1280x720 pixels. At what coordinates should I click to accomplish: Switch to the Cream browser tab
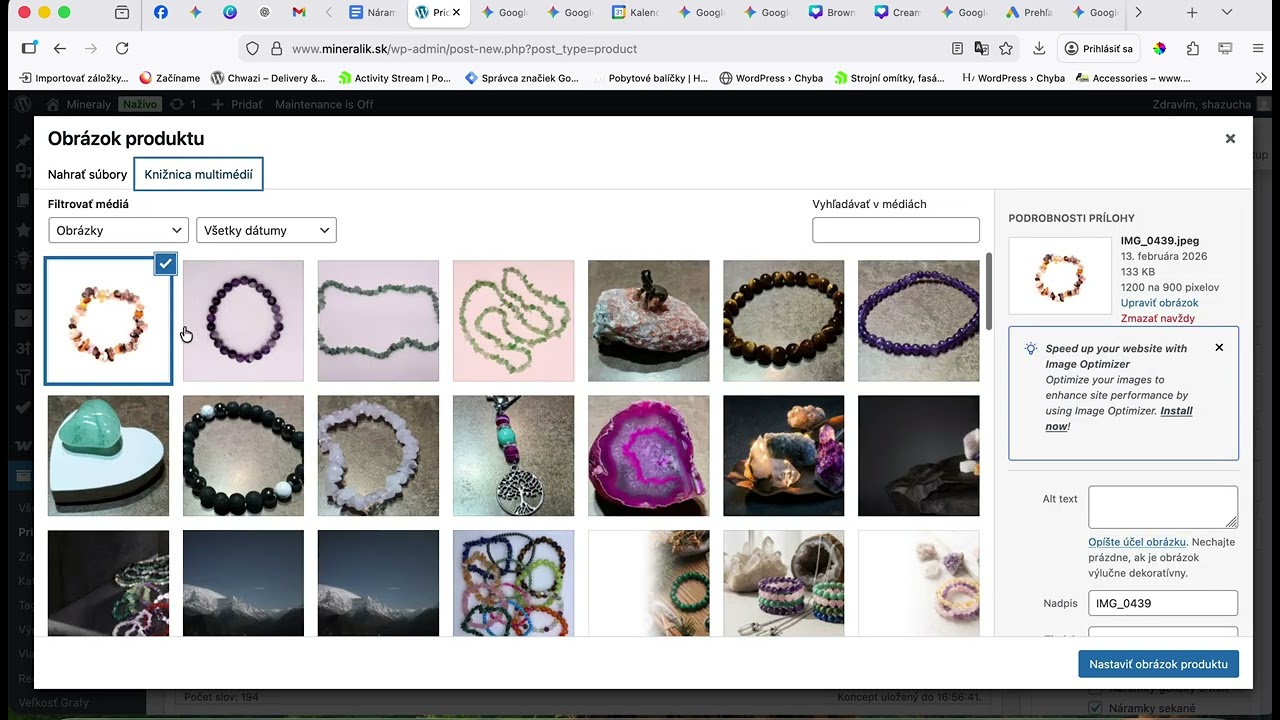pyautogui.click(x=898, y=13)
